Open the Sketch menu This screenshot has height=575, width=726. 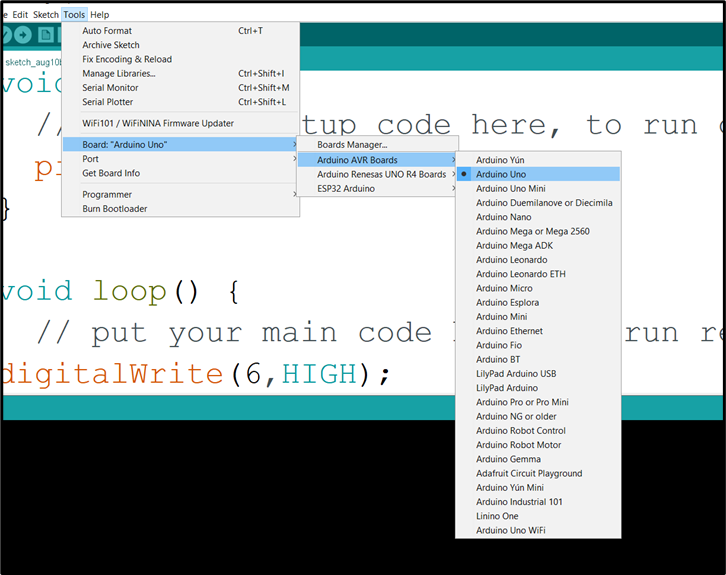click(45, 15)
